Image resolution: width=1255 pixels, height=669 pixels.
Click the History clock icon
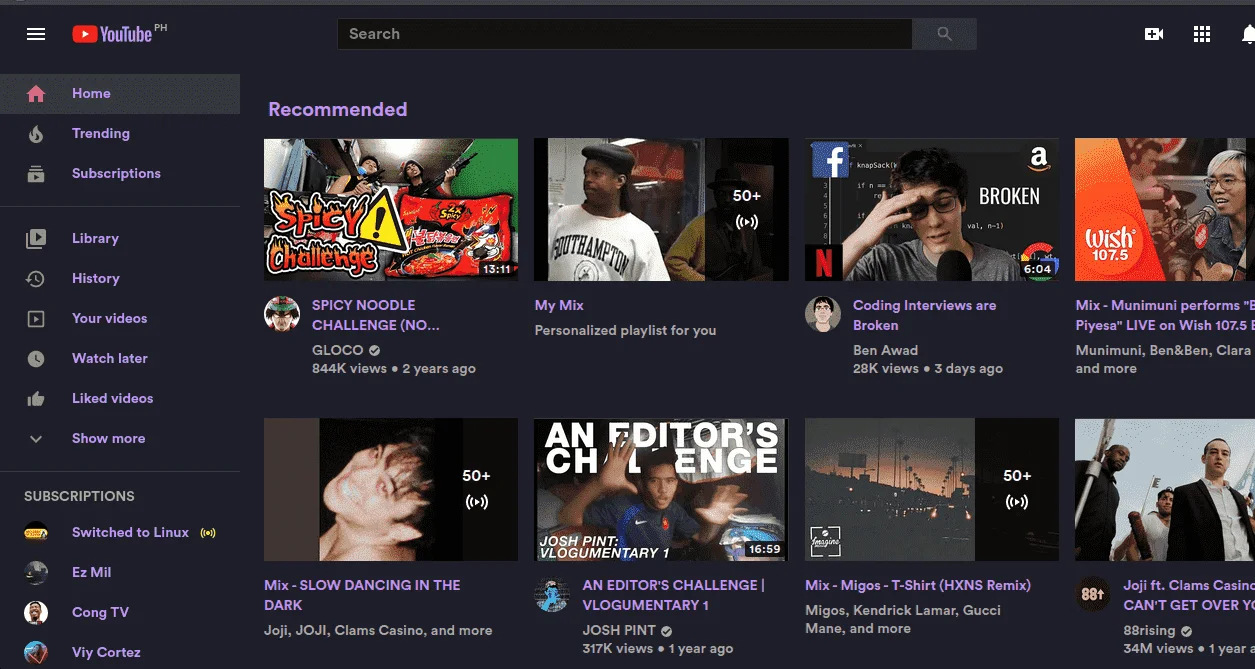tap(36, 279)
